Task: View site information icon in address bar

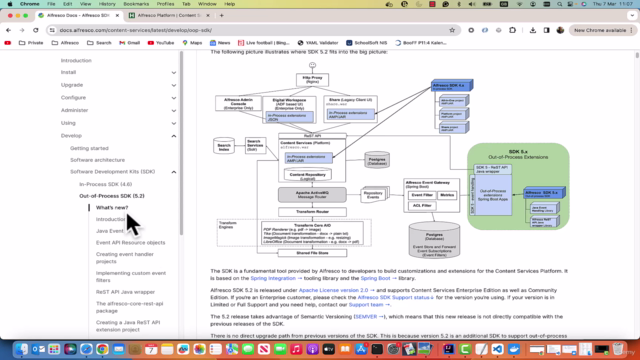Action: pos(52,30)
